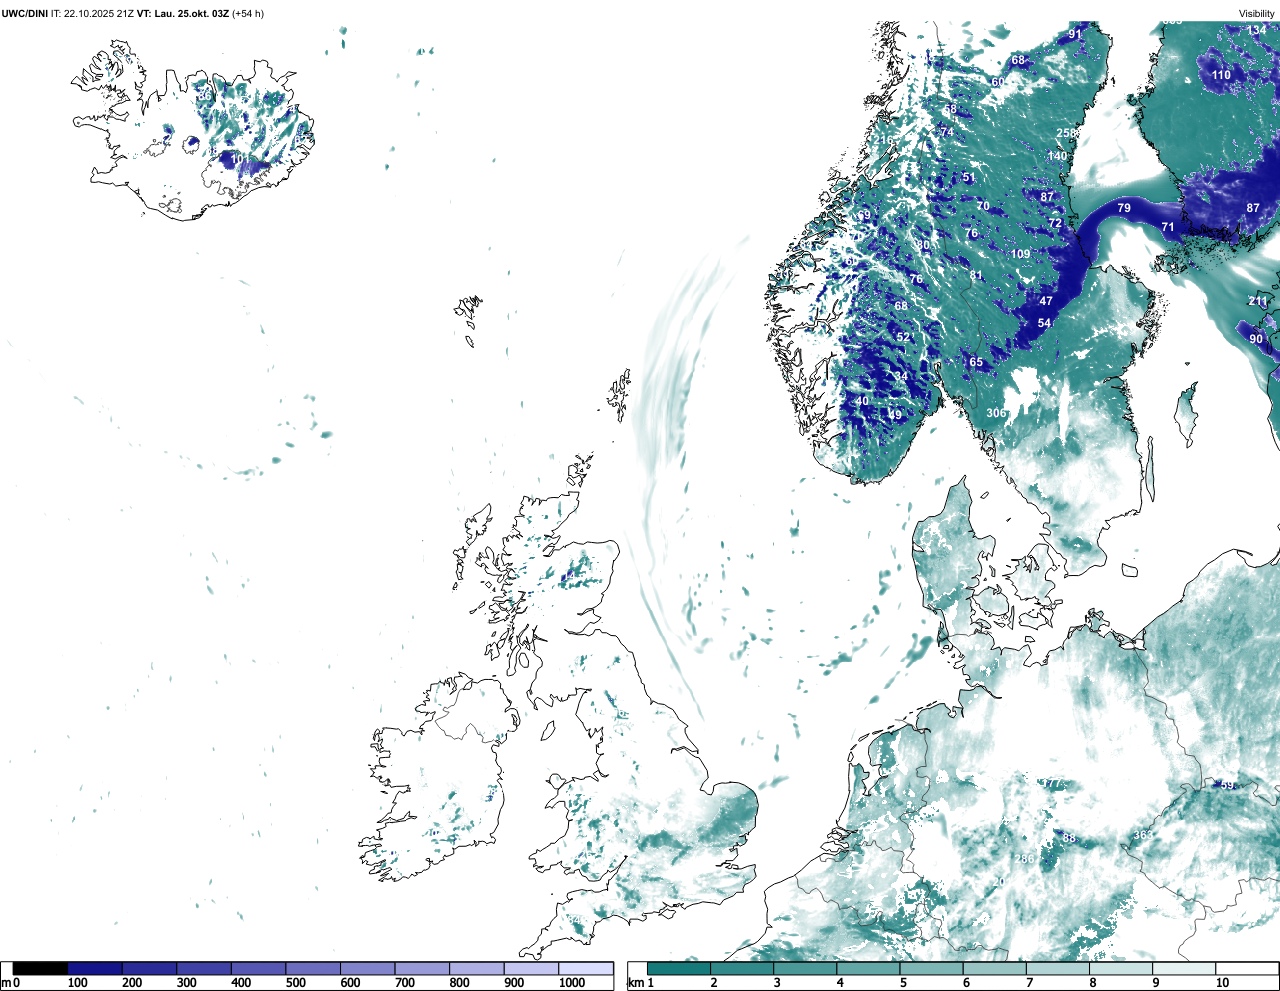Click the '(+54 h)' forecast offset text
The height and width of the screenshot is (991, 1280).
click(248, 14)
